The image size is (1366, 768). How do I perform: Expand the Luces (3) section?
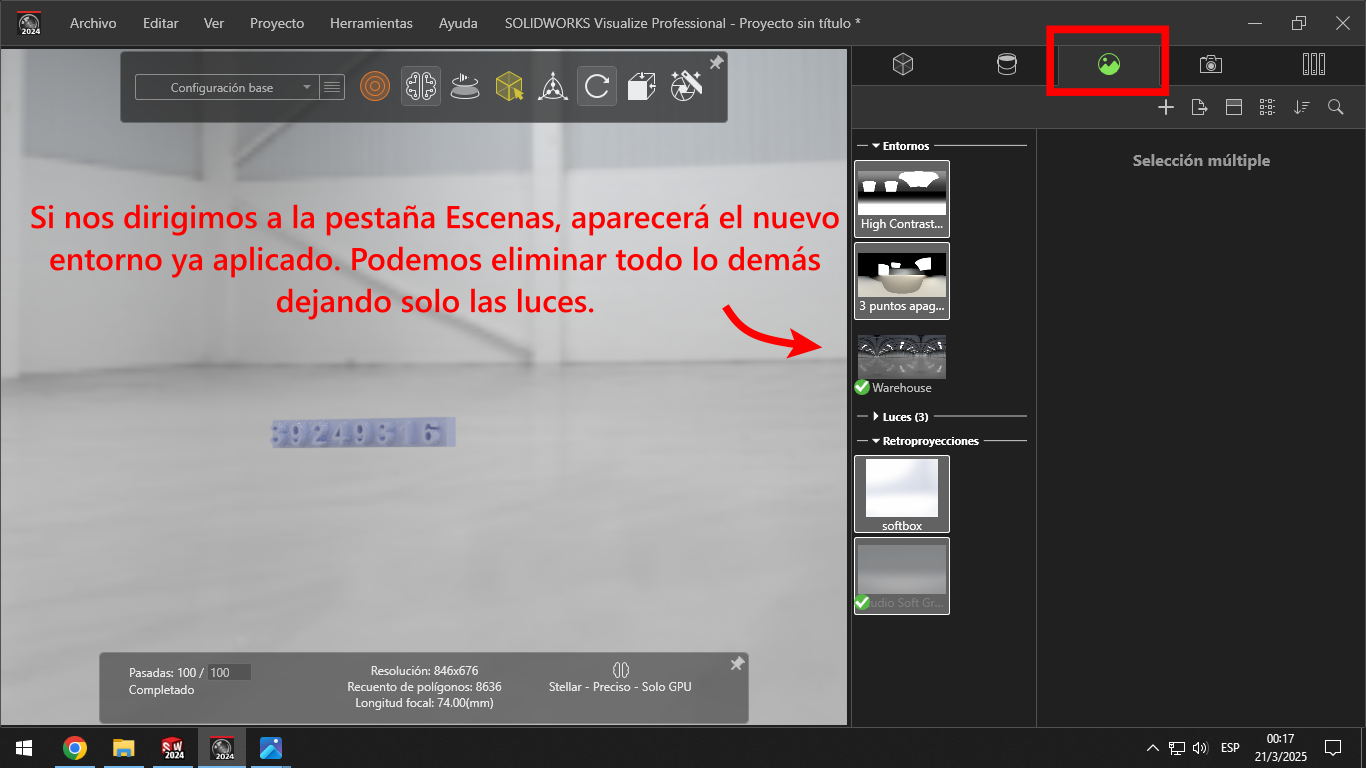coord(877,416)
